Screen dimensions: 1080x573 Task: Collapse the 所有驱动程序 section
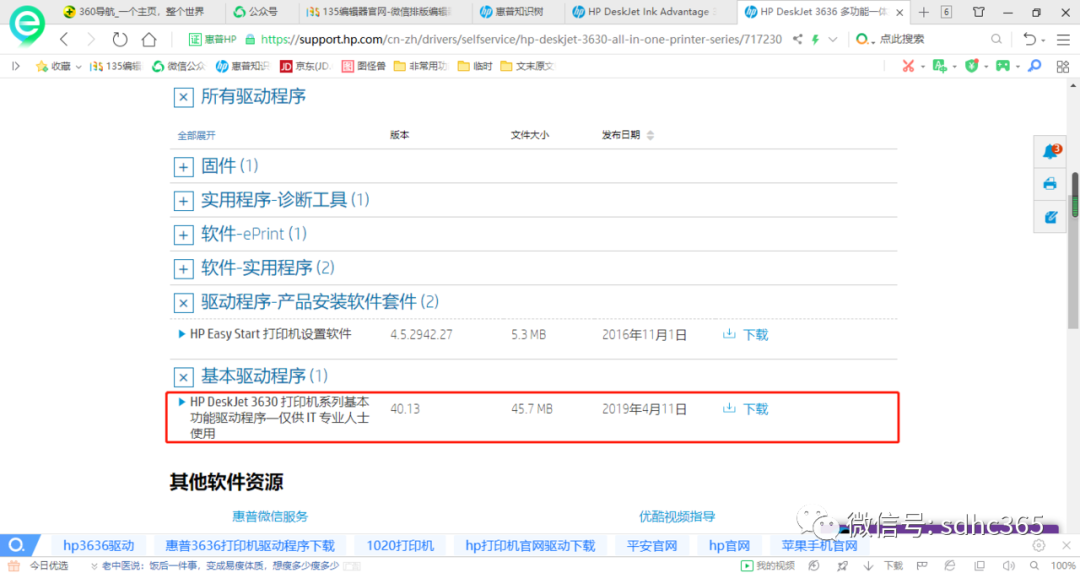pyautogui.click(x=183, y=97)
